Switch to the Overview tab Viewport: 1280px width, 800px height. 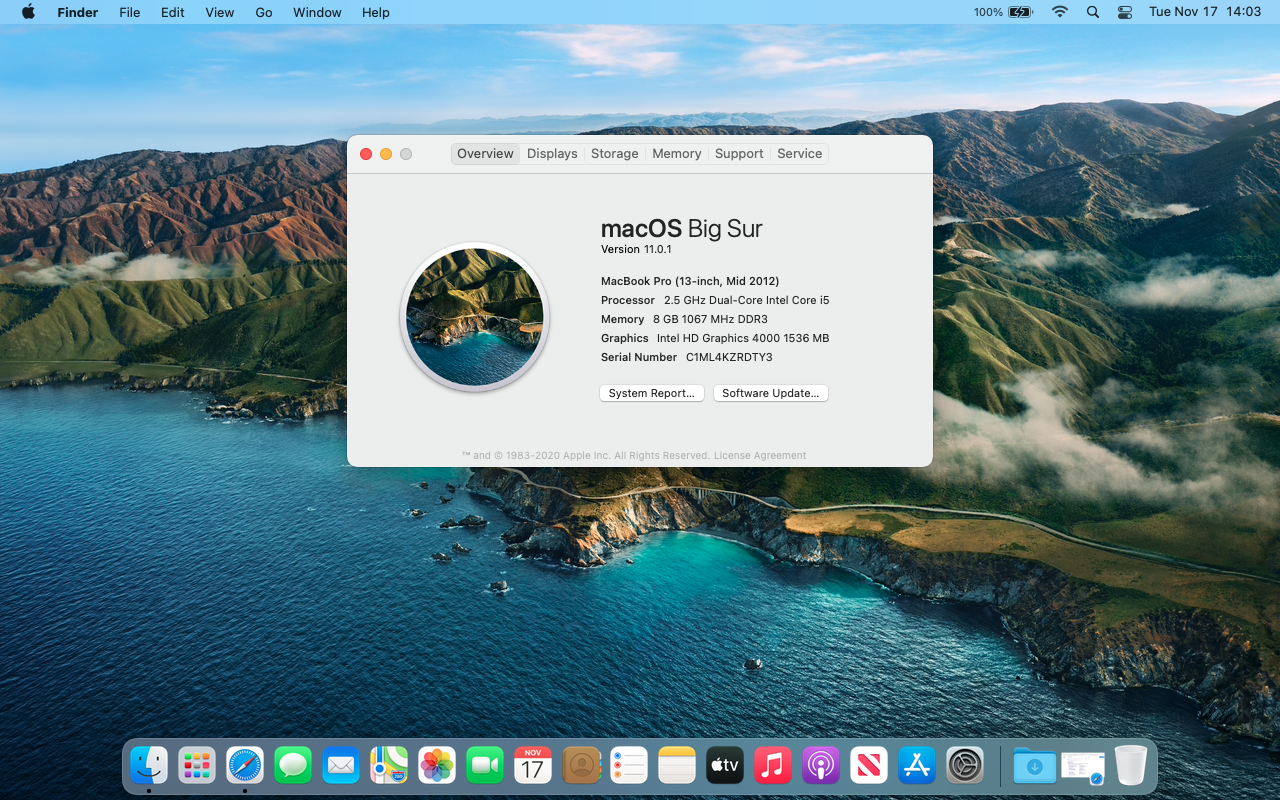coord(485,153)
